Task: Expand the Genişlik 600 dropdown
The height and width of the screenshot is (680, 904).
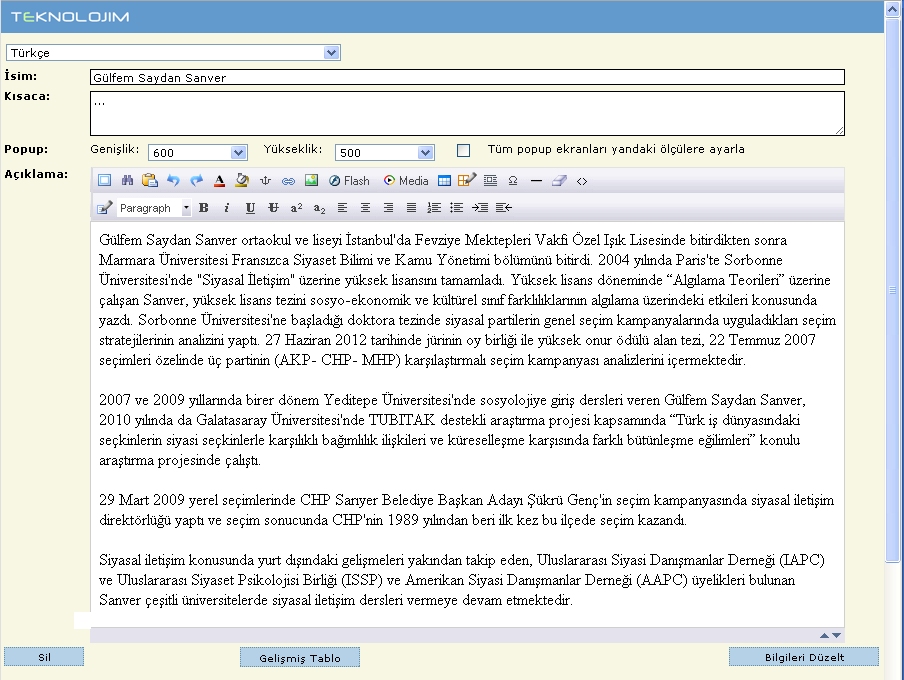Action: [197, 153]
